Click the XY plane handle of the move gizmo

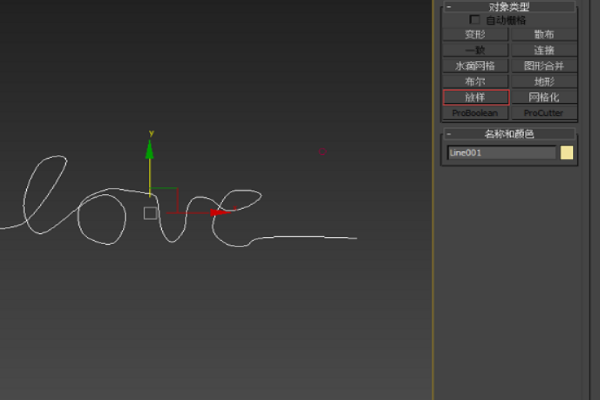pos(165,200)
